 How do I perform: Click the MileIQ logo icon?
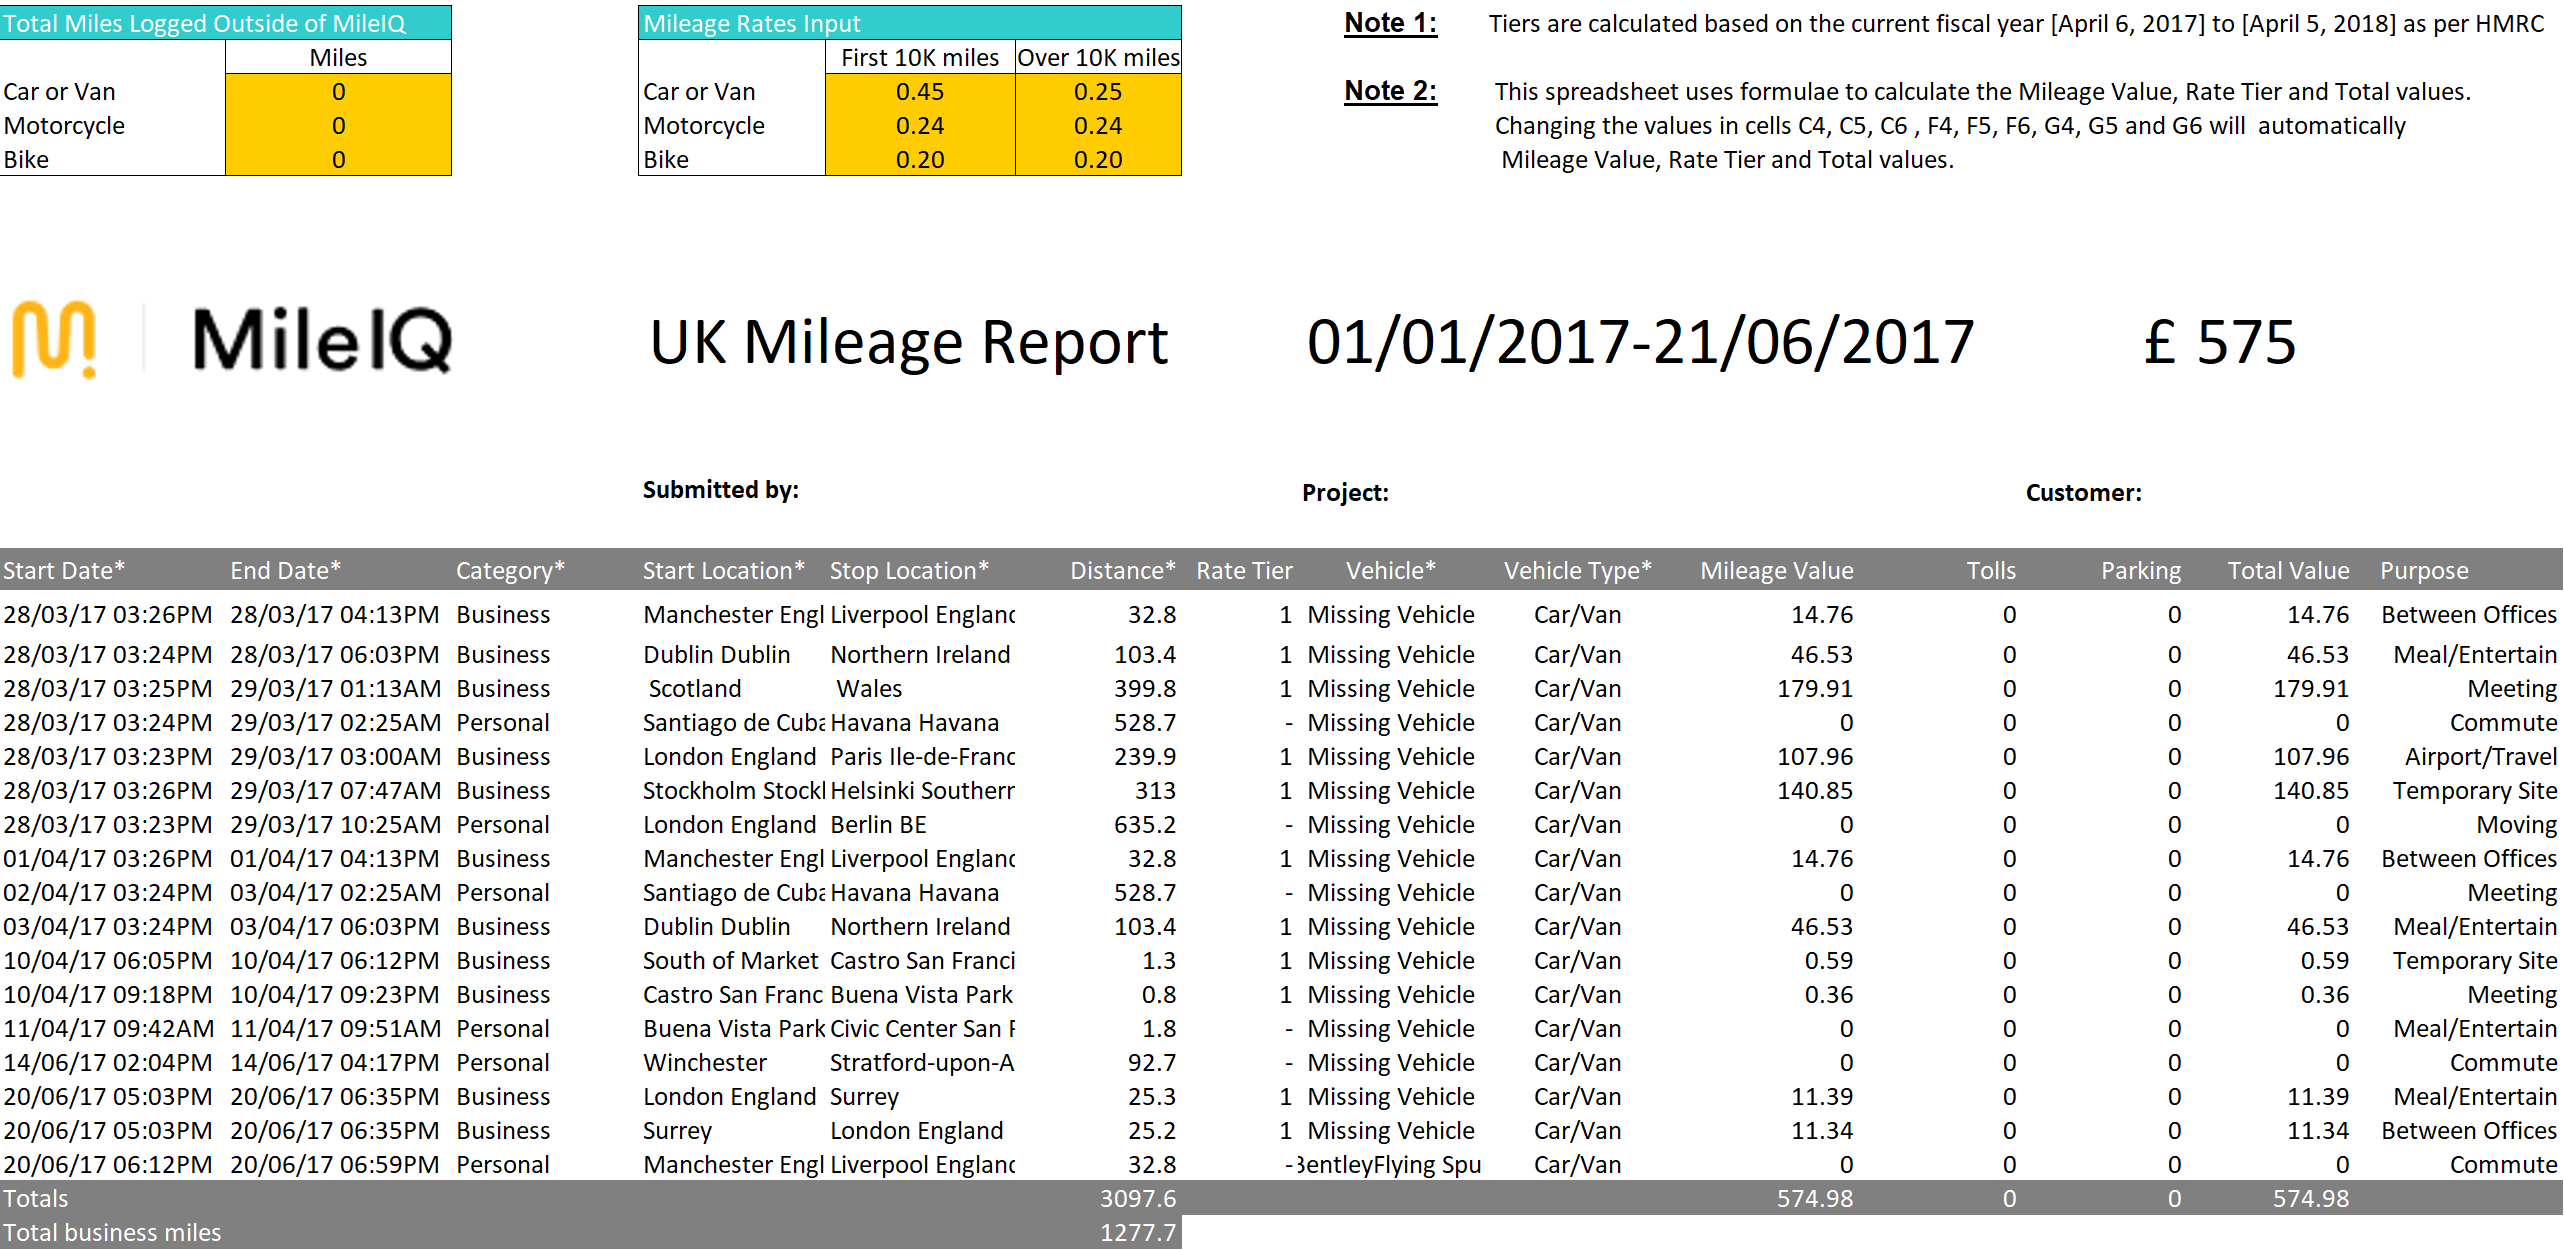tap(54, 340)
